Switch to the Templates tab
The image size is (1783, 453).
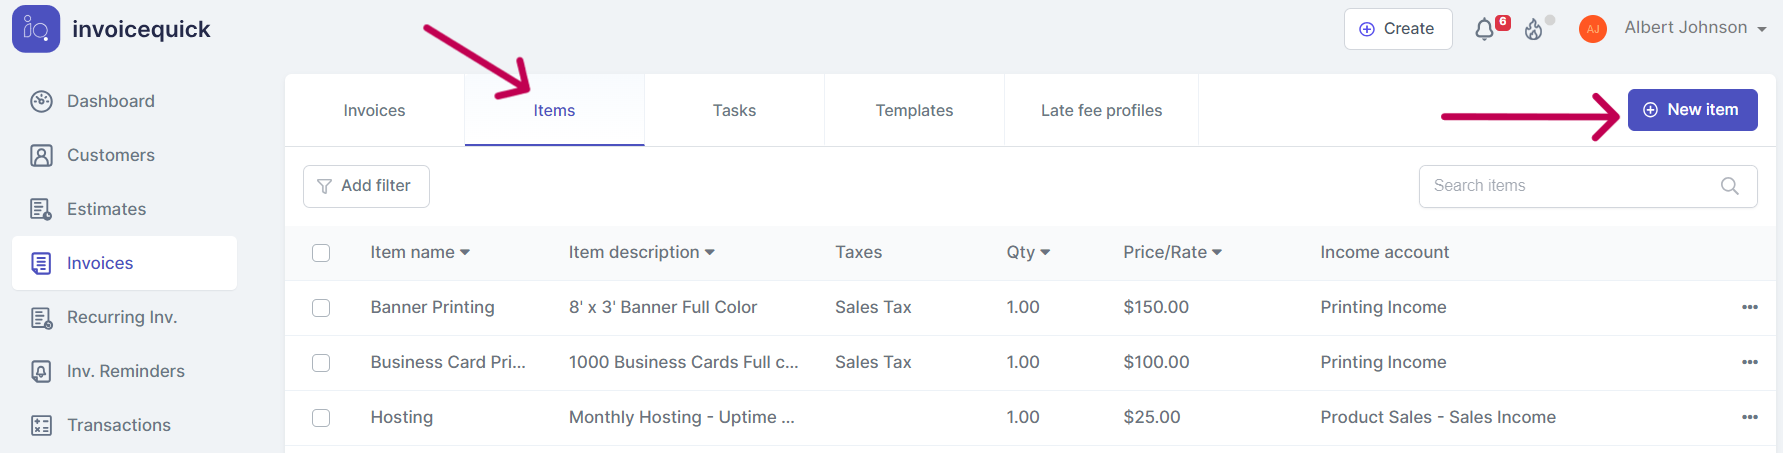click(914, 111)
